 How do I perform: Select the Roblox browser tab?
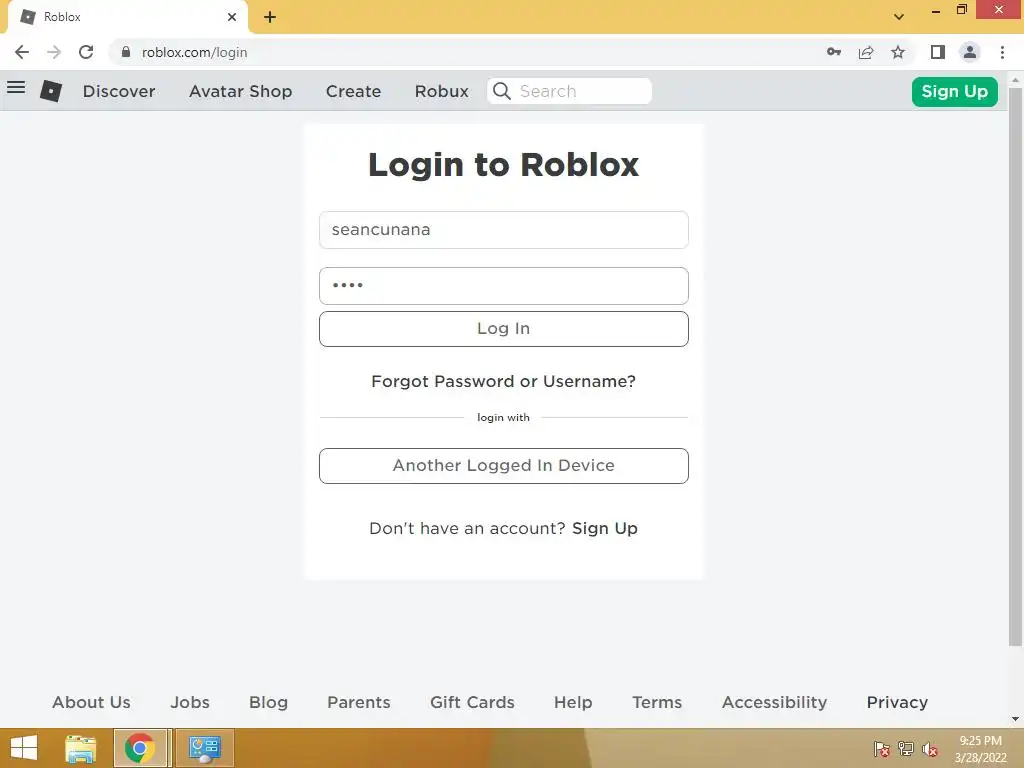click(x=127, y=17)
